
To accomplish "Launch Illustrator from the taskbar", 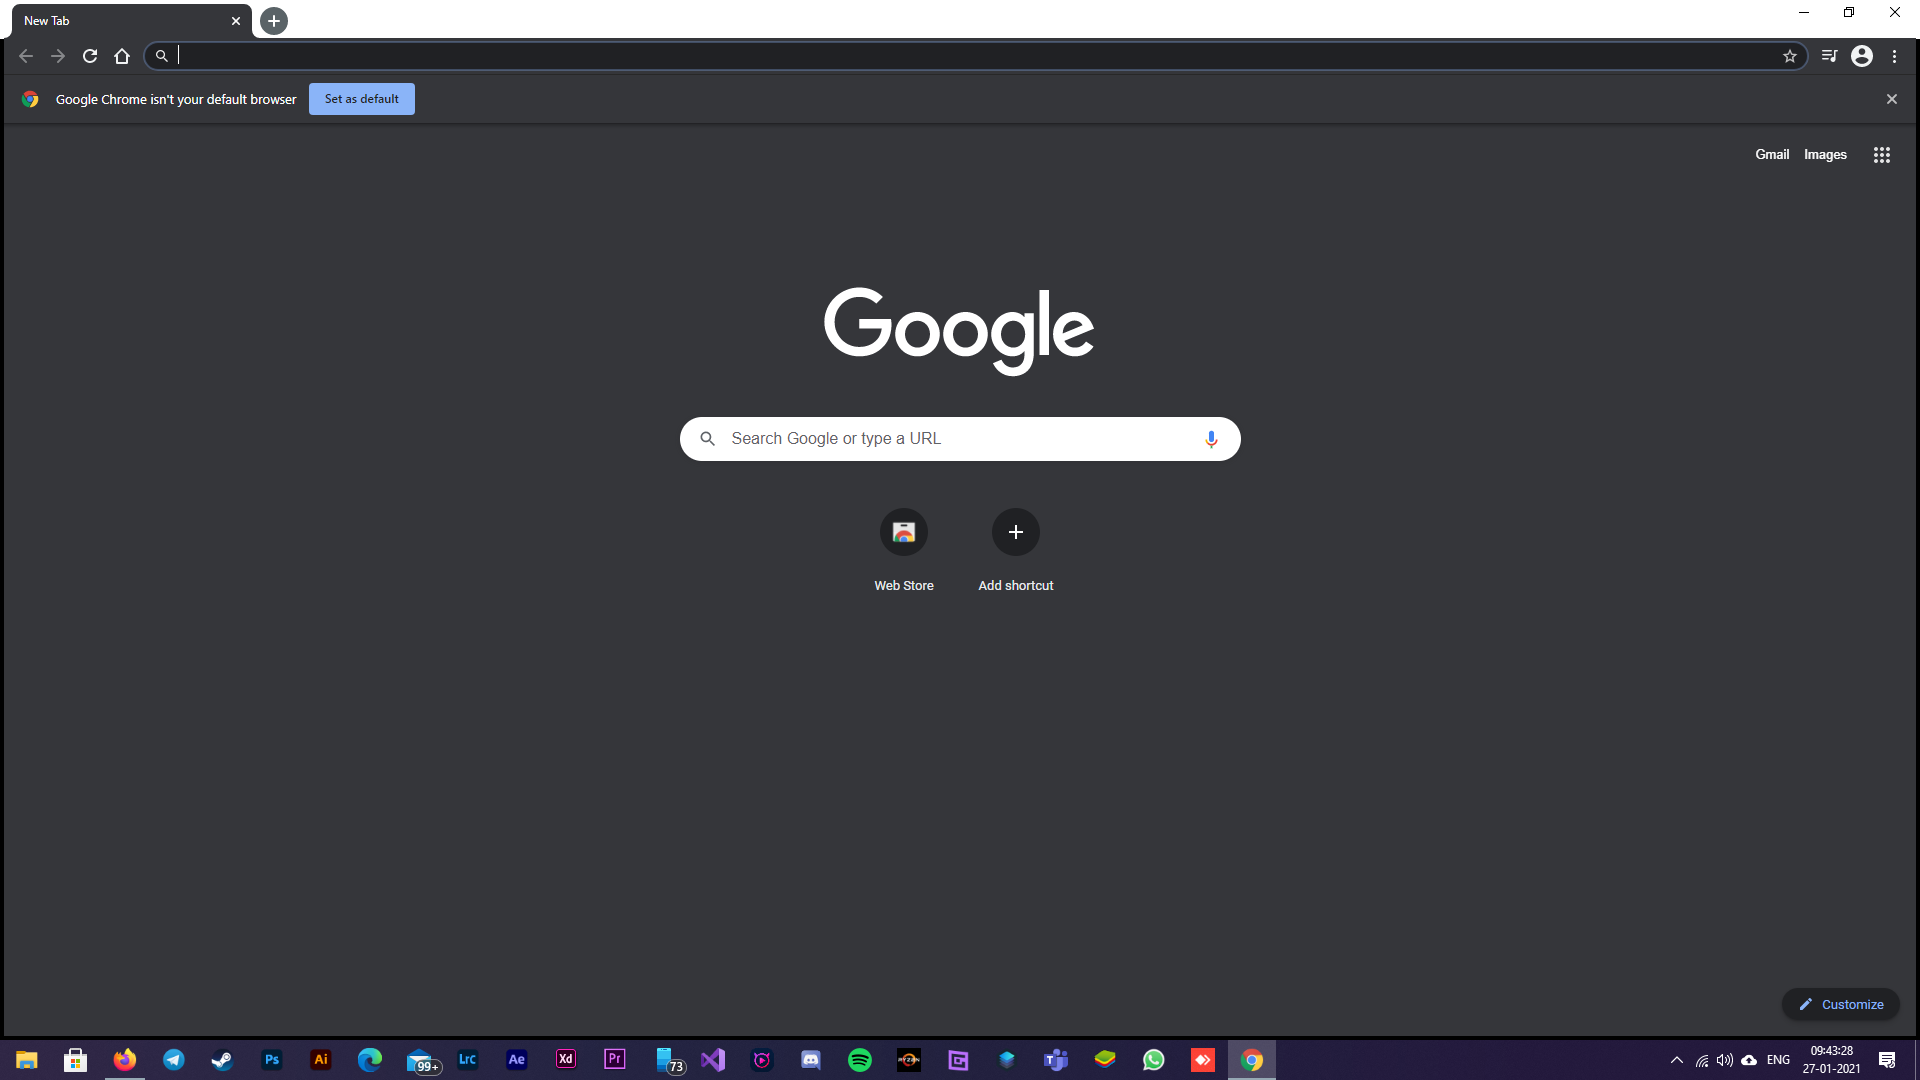I will (x=321, y=1060).
